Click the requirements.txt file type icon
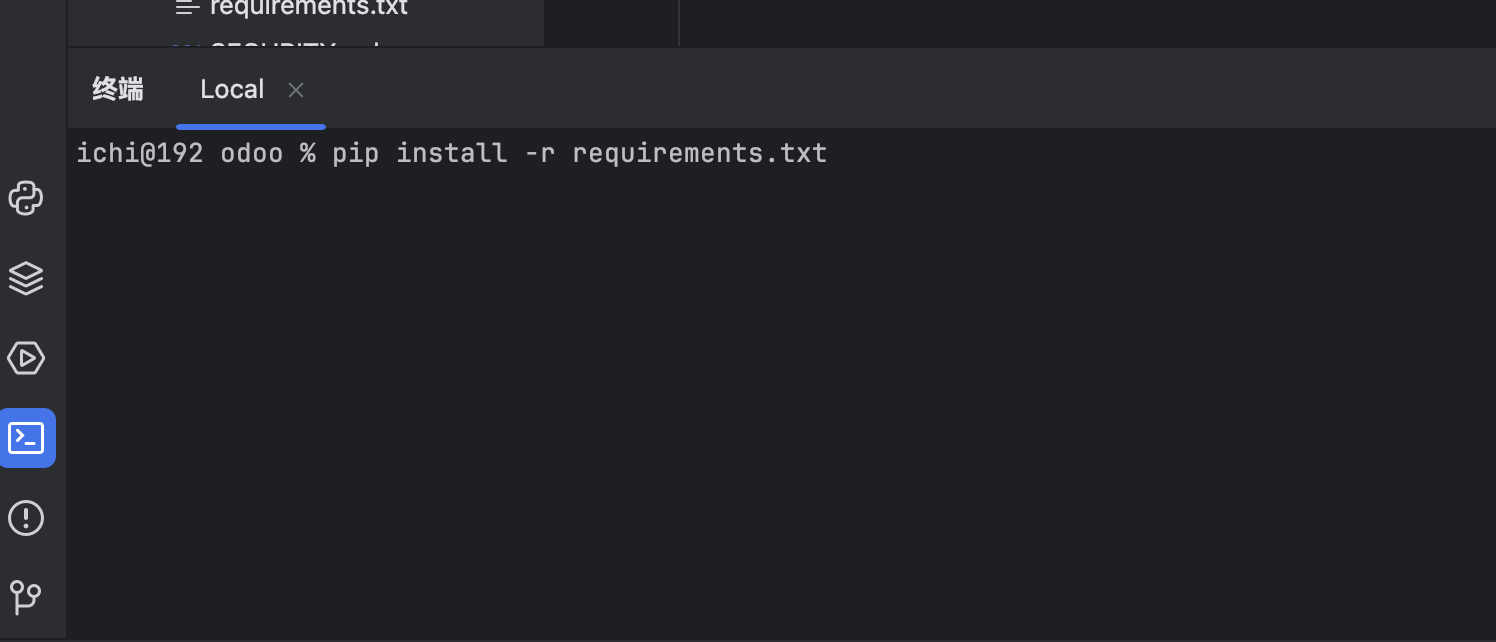Screen dimensions: 1496x642 point(187,8)
